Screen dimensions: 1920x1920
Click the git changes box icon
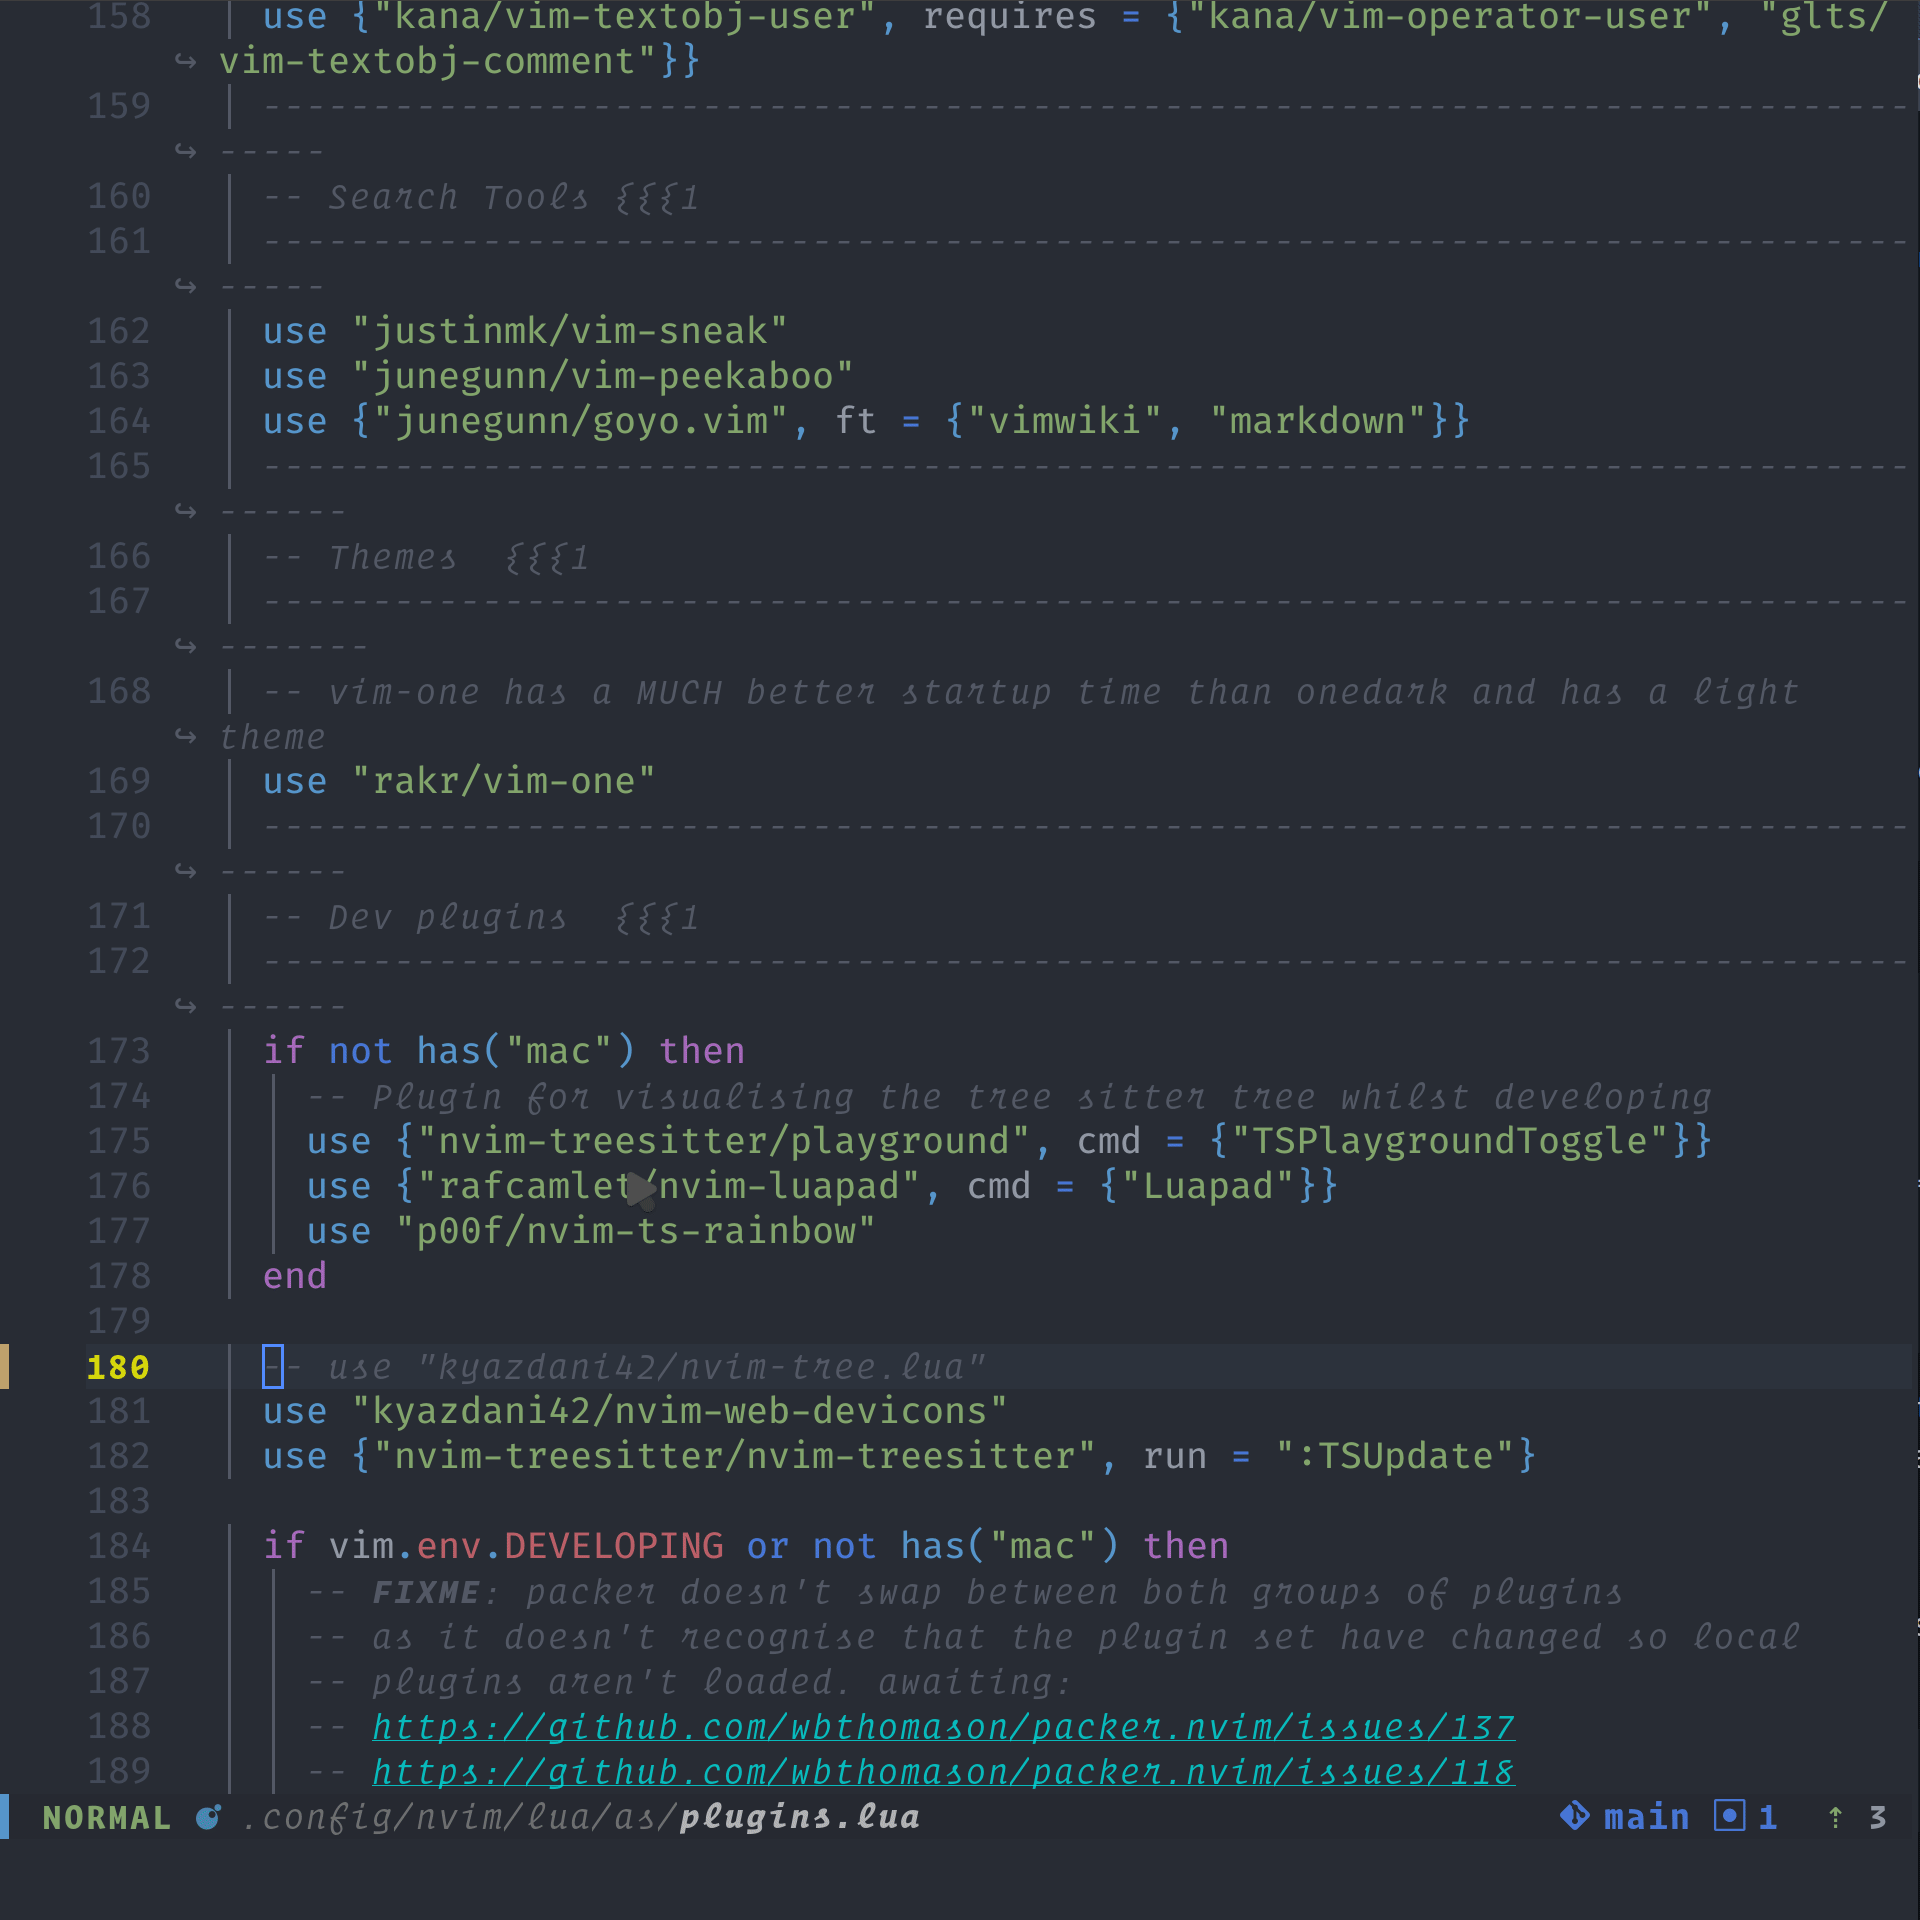pos(1729,1815)
